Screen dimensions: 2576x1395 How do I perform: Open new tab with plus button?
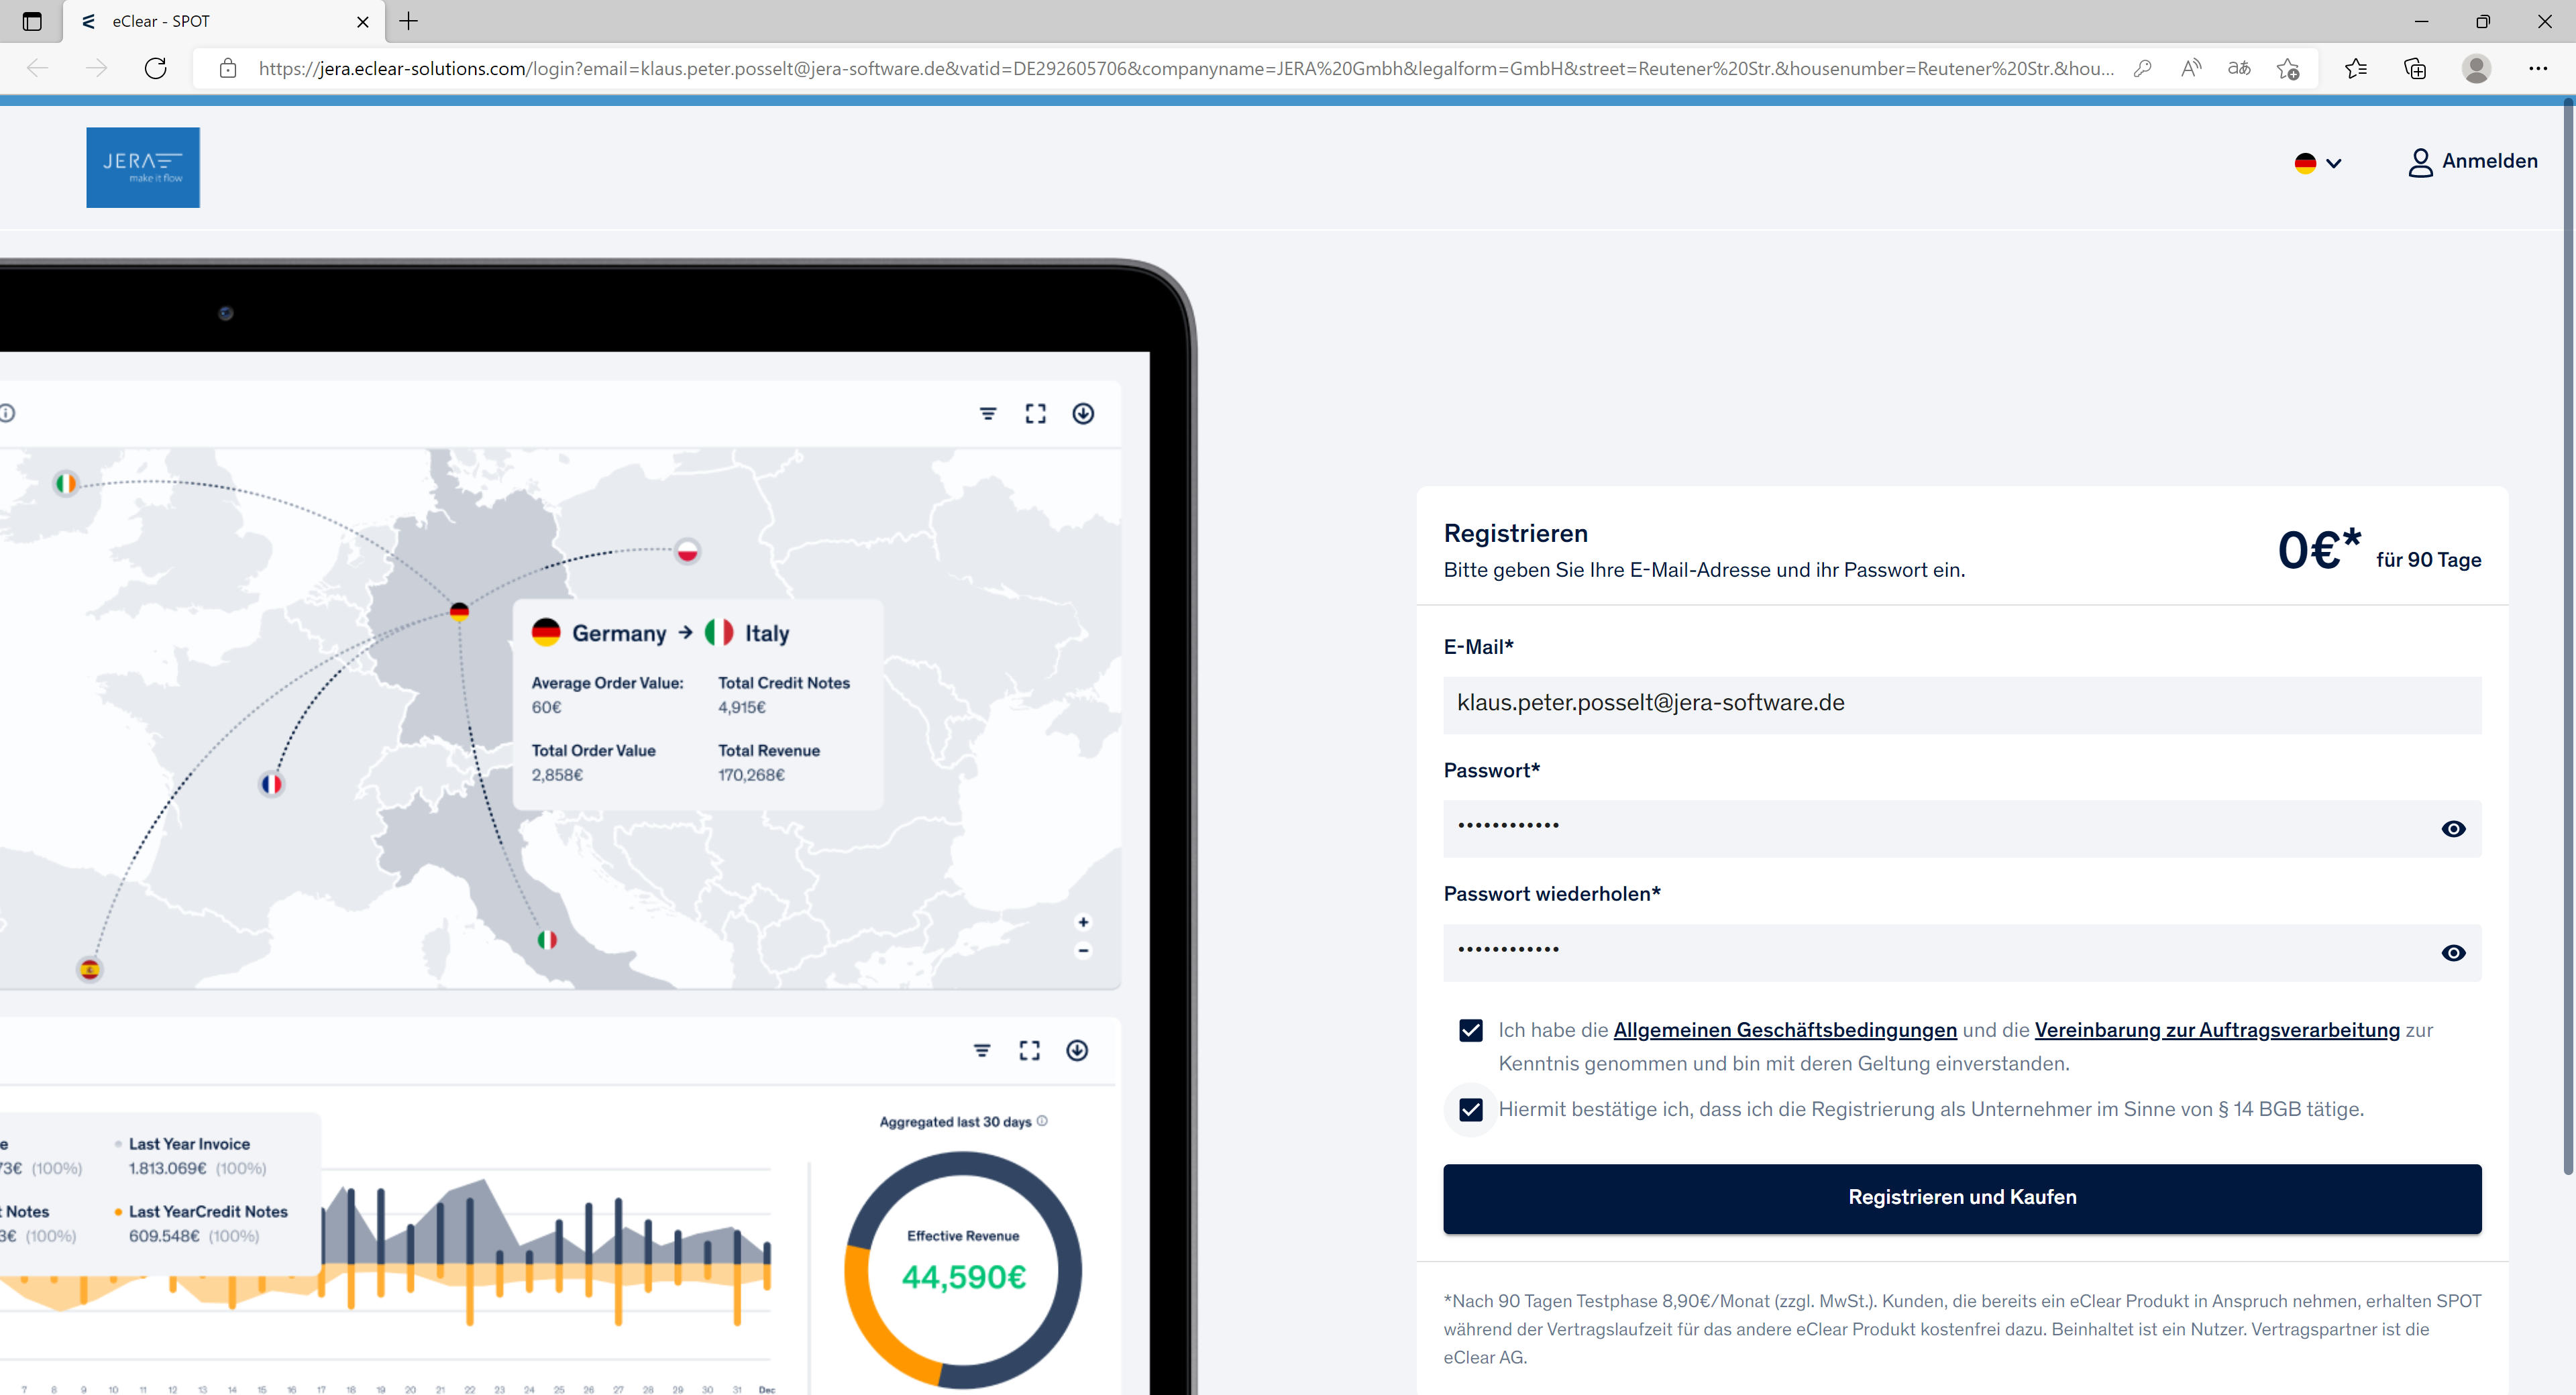409,21
